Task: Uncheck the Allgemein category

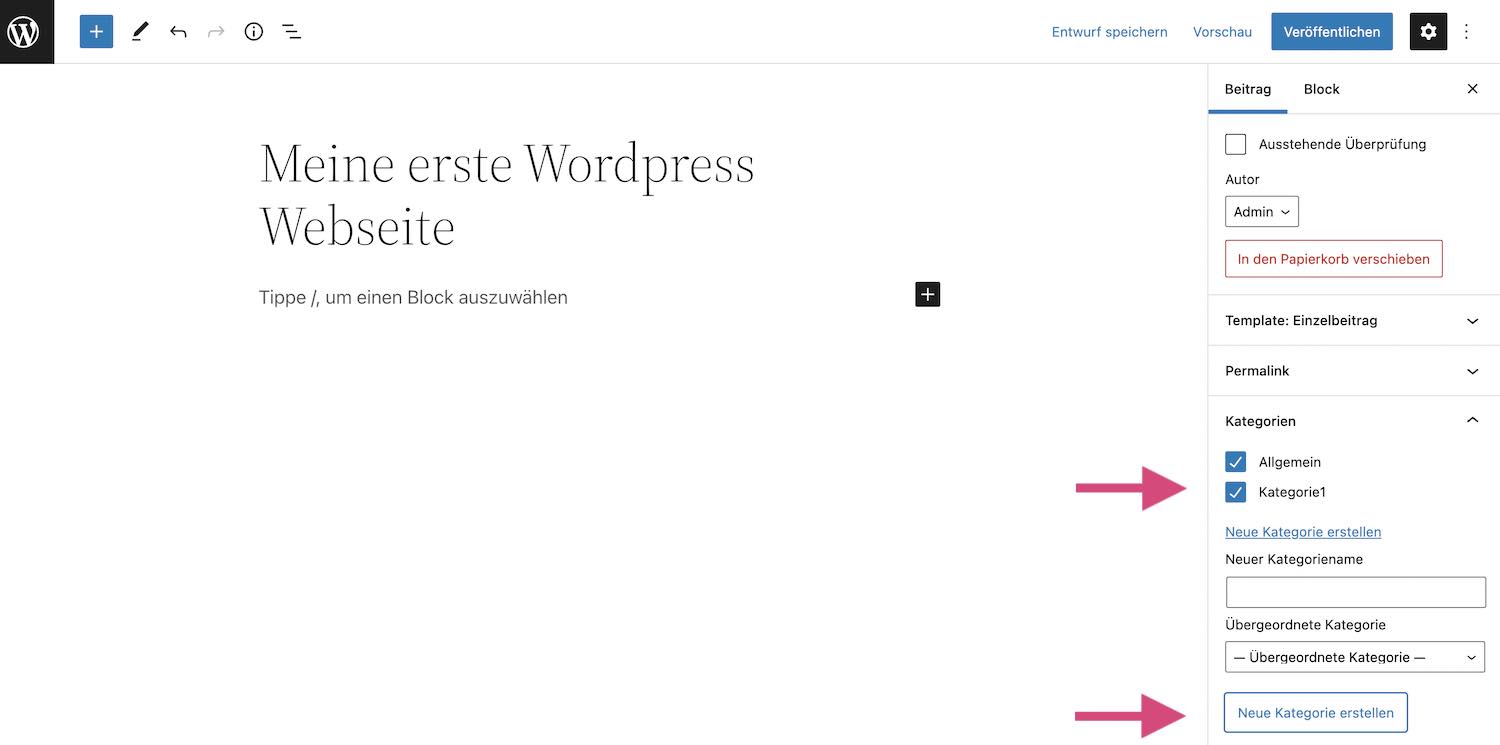Action: click(x=1236, y=462)
